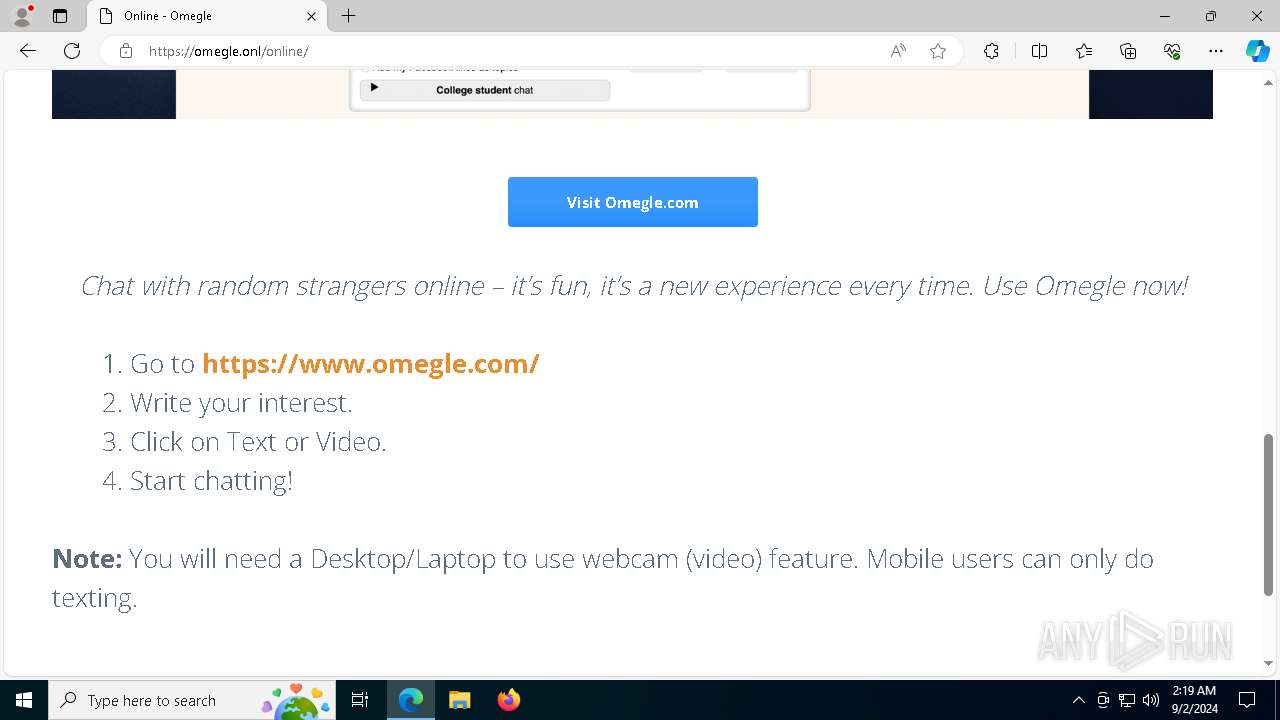The width and height of the screenshot is (1280, 720).
Task: Activate Read aloud icon
Action: point(898,51)
